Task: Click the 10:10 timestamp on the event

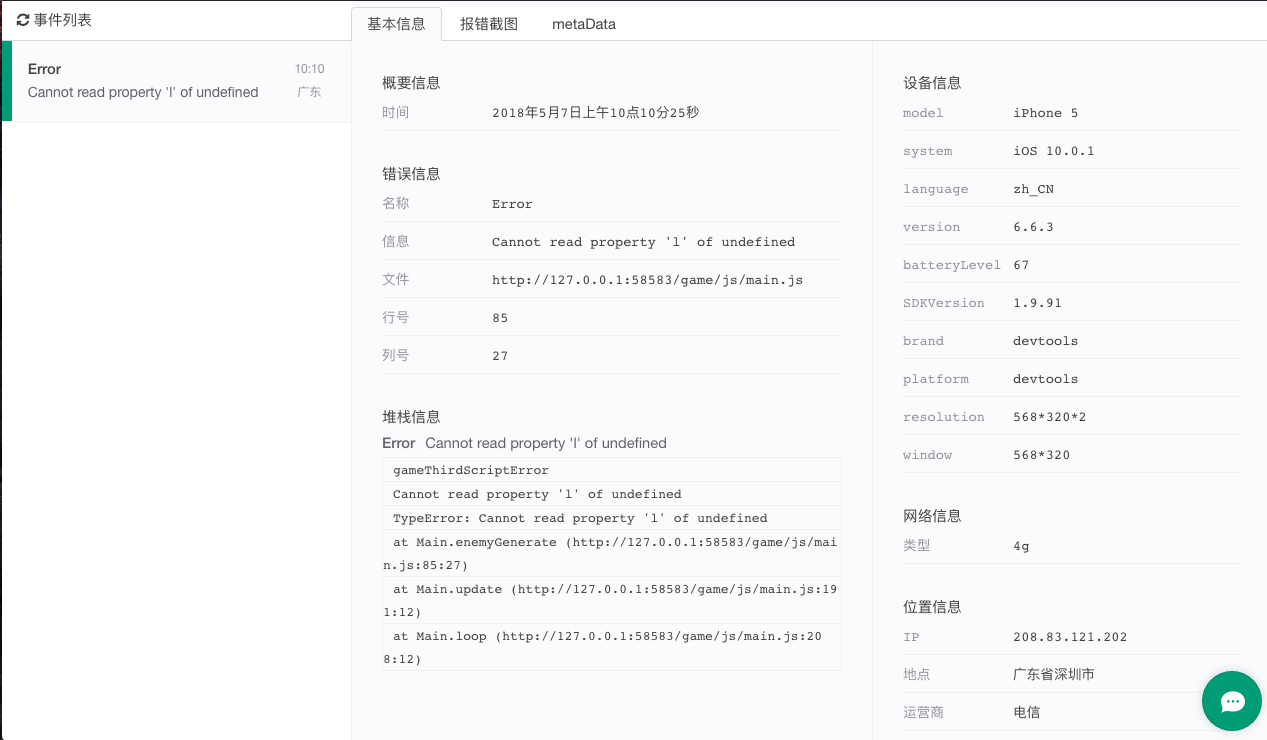Action: click(309, 69)
